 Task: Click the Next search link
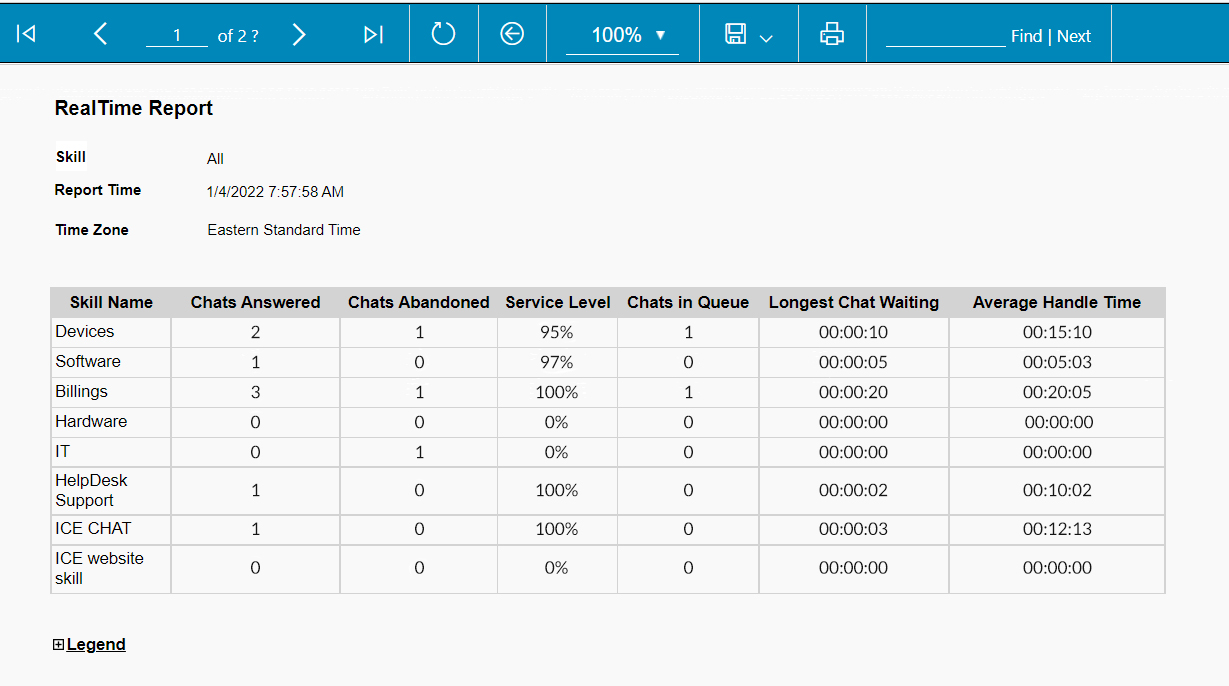(1074, 36)
